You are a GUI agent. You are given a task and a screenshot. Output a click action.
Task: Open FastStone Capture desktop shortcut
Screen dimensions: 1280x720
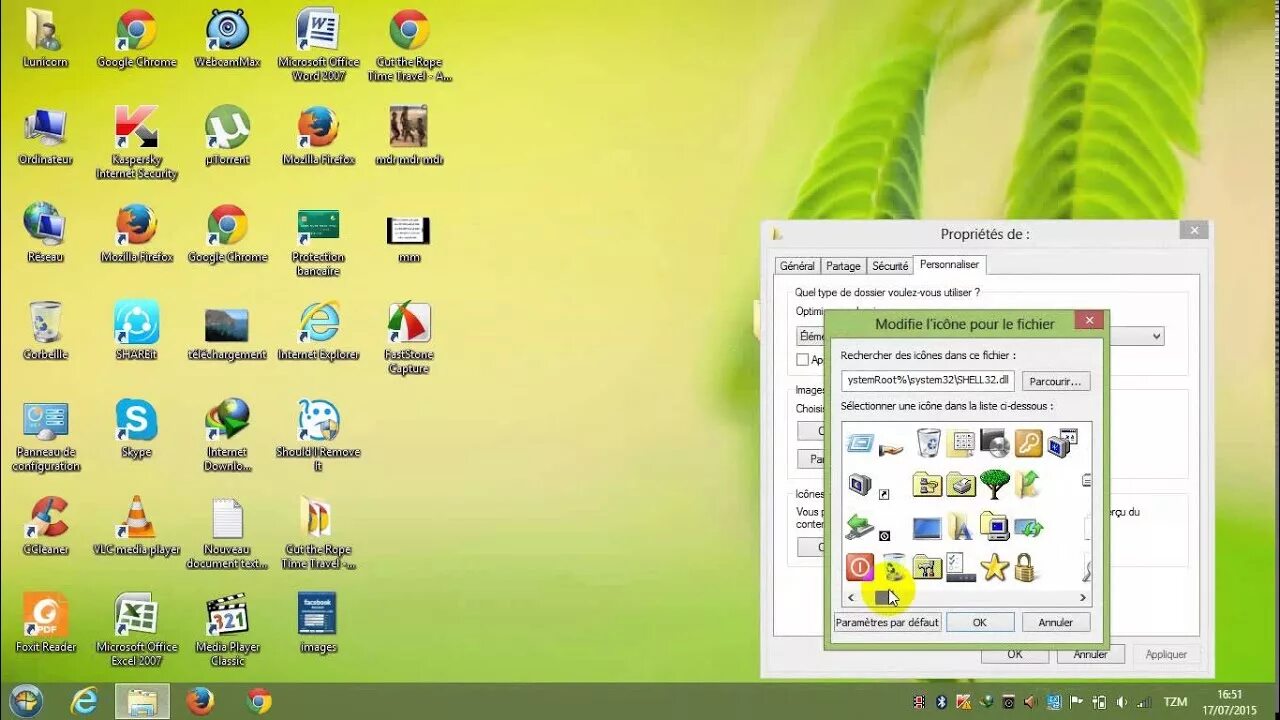pos(408,338)
